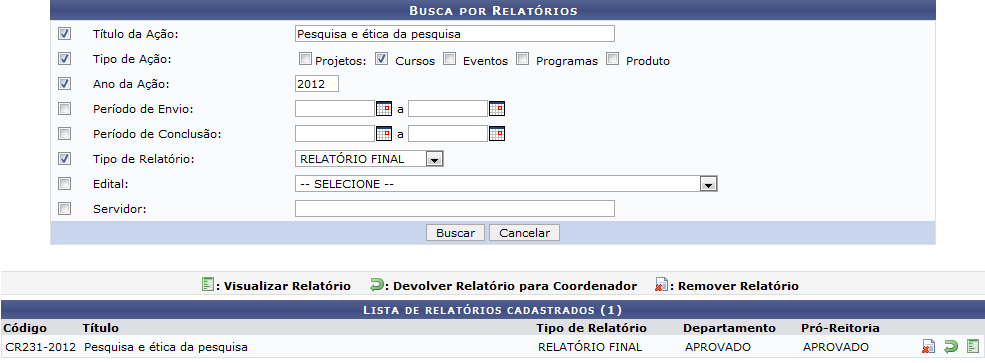Focus the Servidor text field
The width and height of the screenshot is (985, 363).
click(x=455, y=209)
